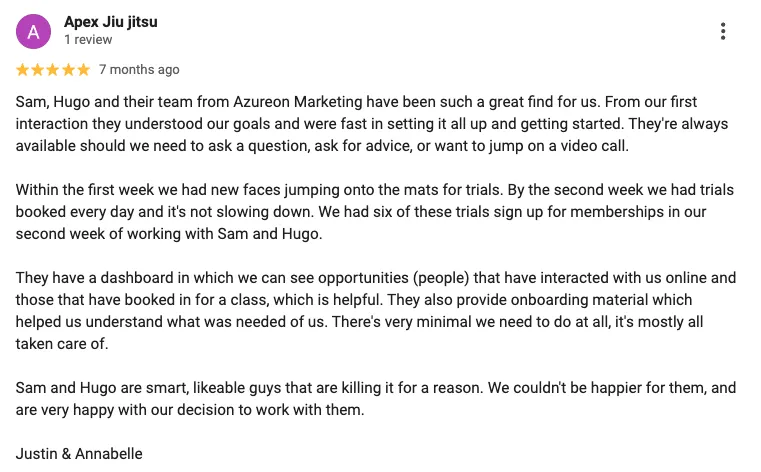Click the '7 months ago' timestamp
761x472 pixels.
pos(139,70)
